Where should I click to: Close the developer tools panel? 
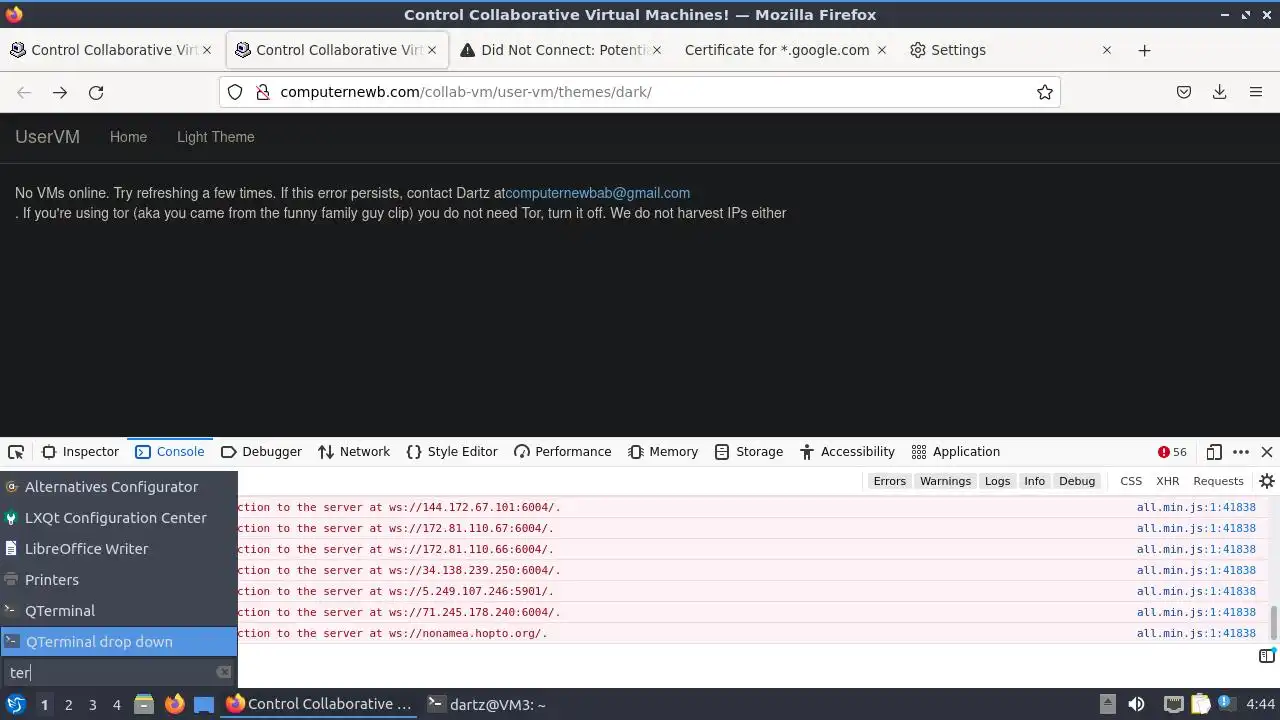coord(1267,452)
